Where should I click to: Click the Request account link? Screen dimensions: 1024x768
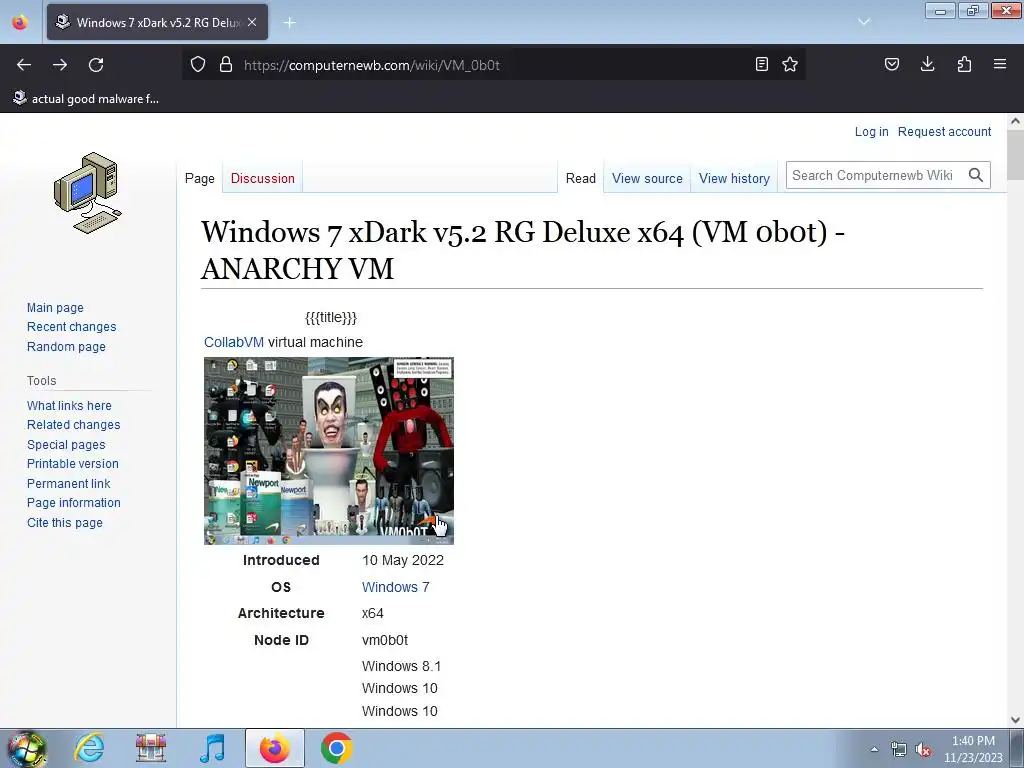tap(944, 132)
